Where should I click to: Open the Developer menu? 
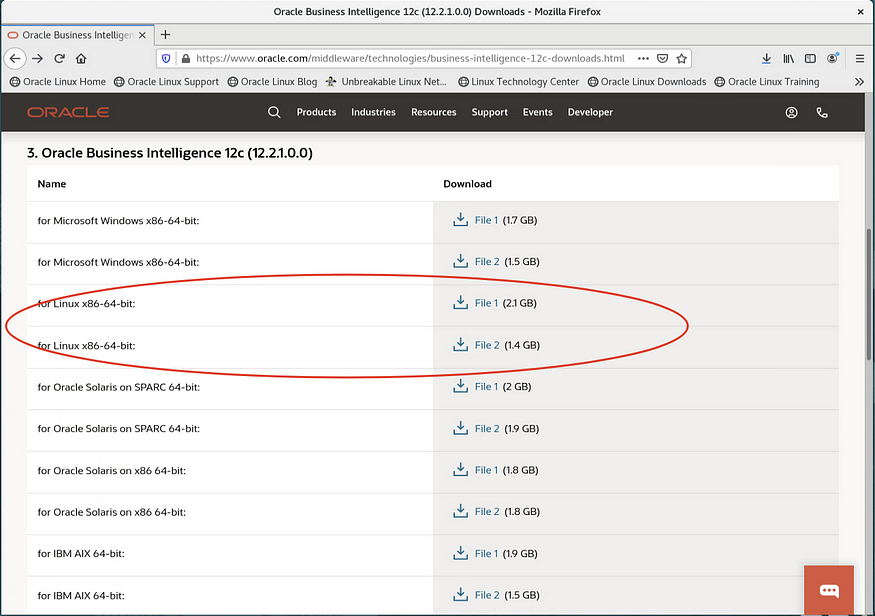590,112
